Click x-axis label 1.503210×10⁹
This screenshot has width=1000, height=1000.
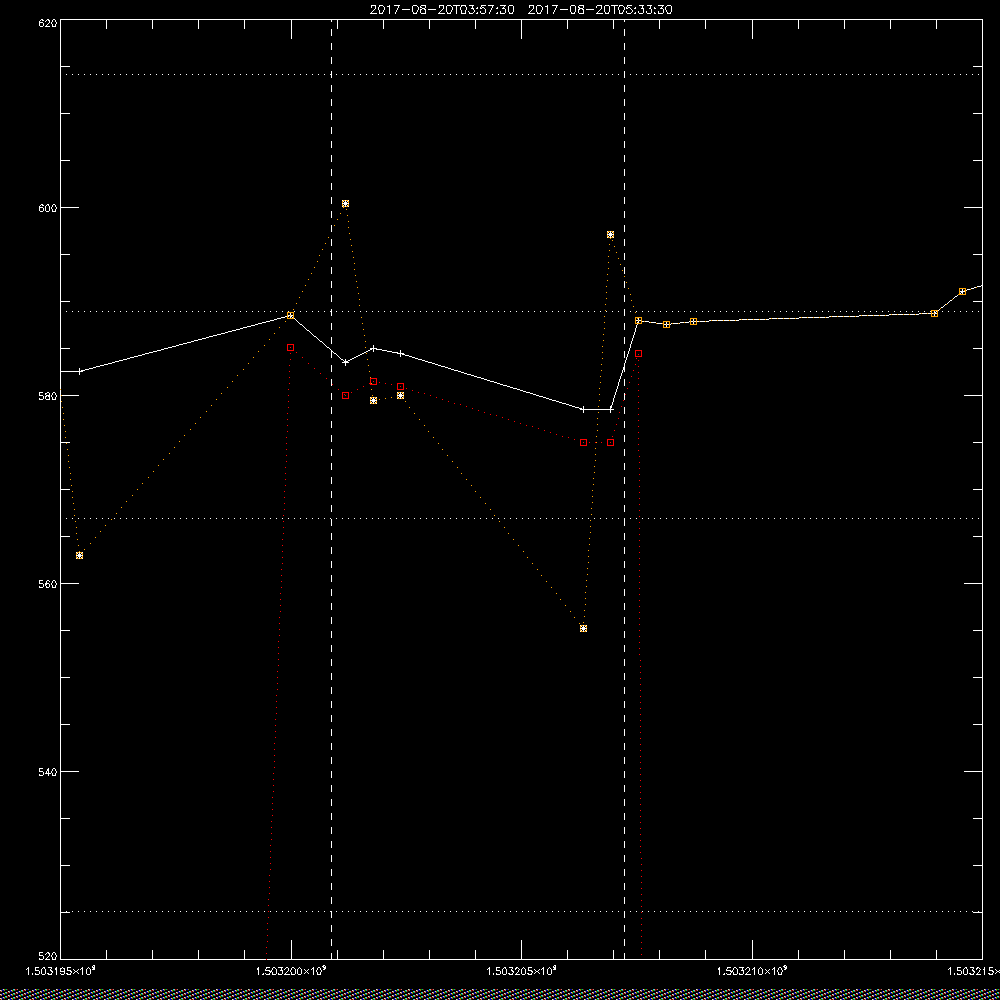753,971
